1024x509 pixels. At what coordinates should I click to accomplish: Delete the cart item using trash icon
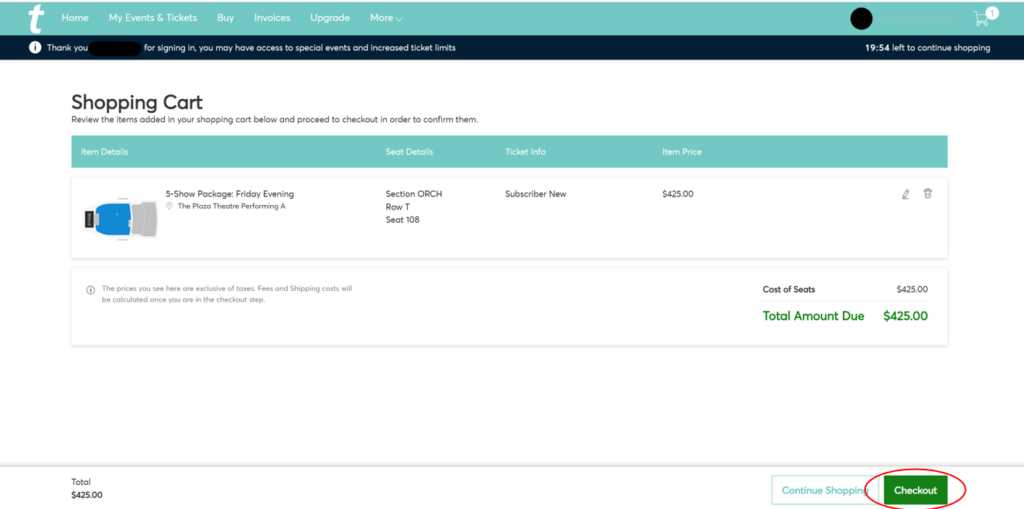928,194
